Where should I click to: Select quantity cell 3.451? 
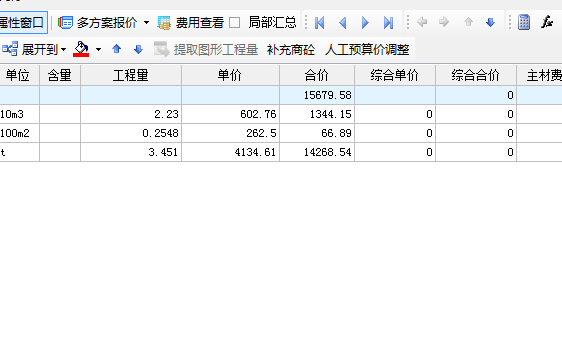(131, 152)
